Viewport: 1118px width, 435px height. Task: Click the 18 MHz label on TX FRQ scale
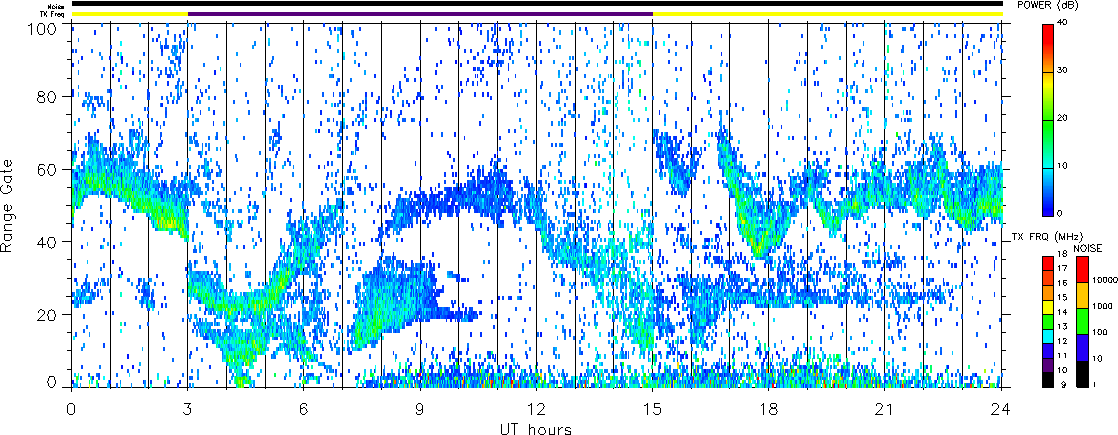[x=1062, y=255]
